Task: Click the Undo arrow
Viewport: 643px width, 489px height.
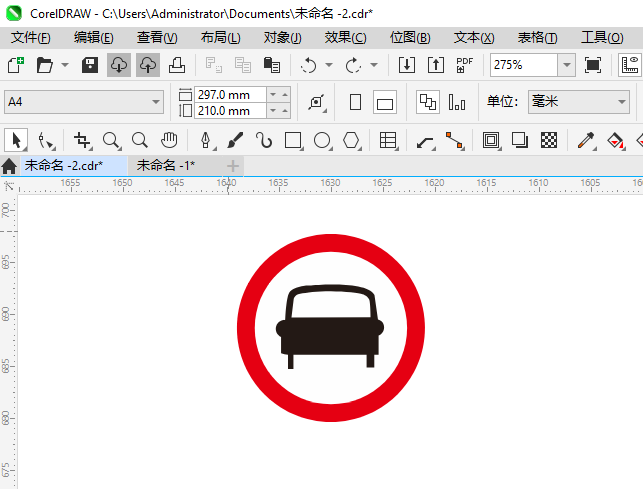Action: pos(309,65)
